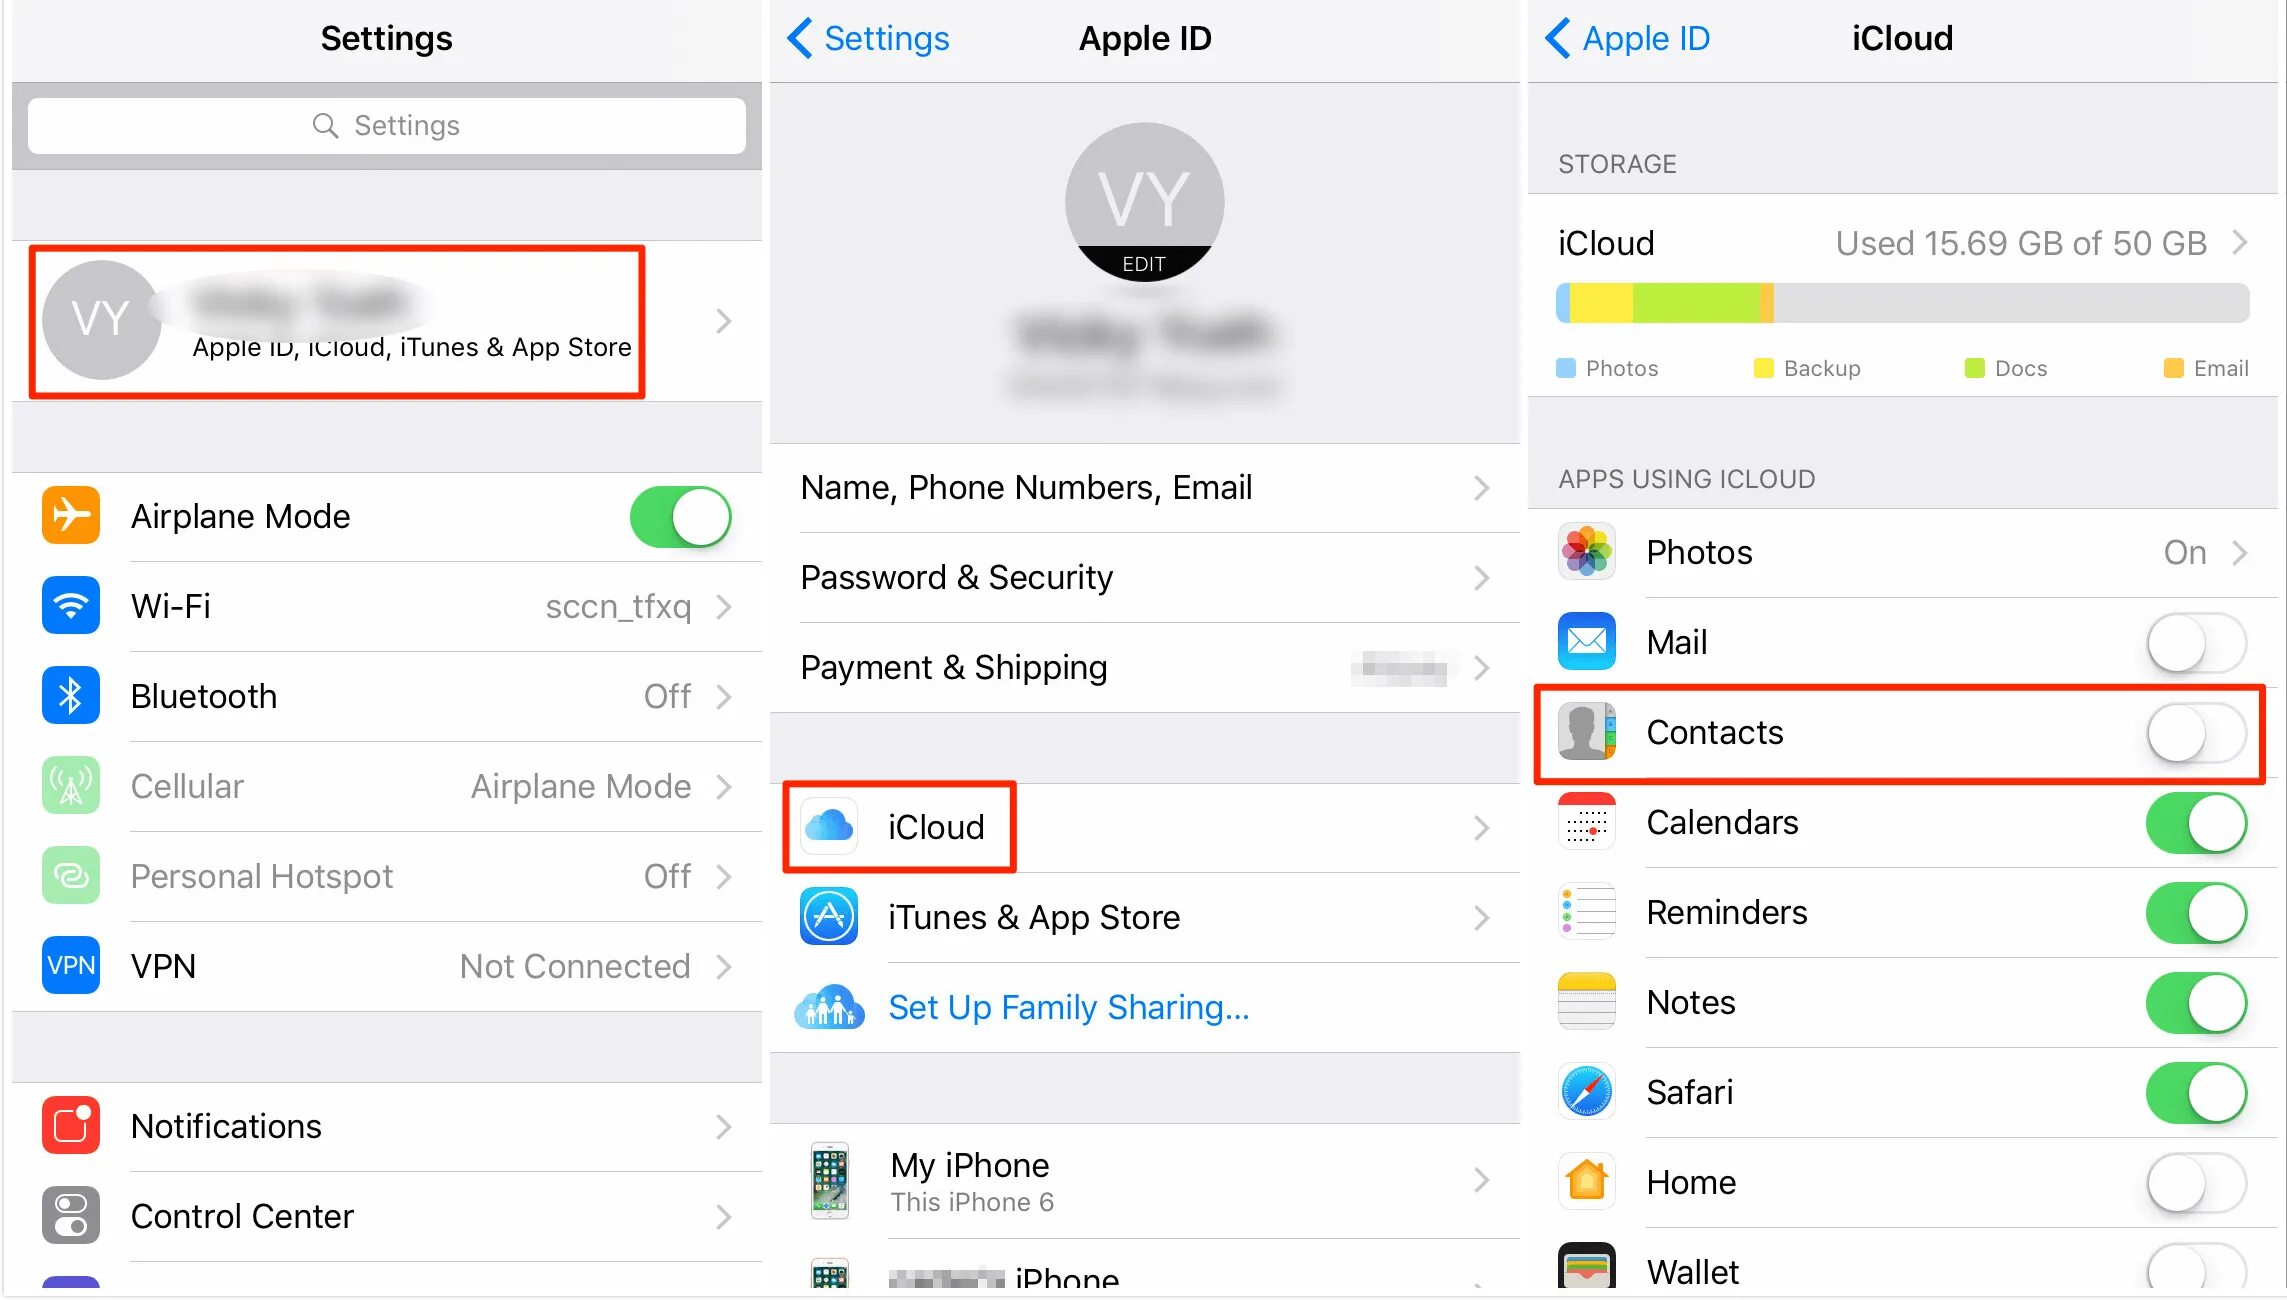The width and height of the screenshot is (2287, 1300).
Task: Expand Password & Security settings
Action: click(1142, 576)
